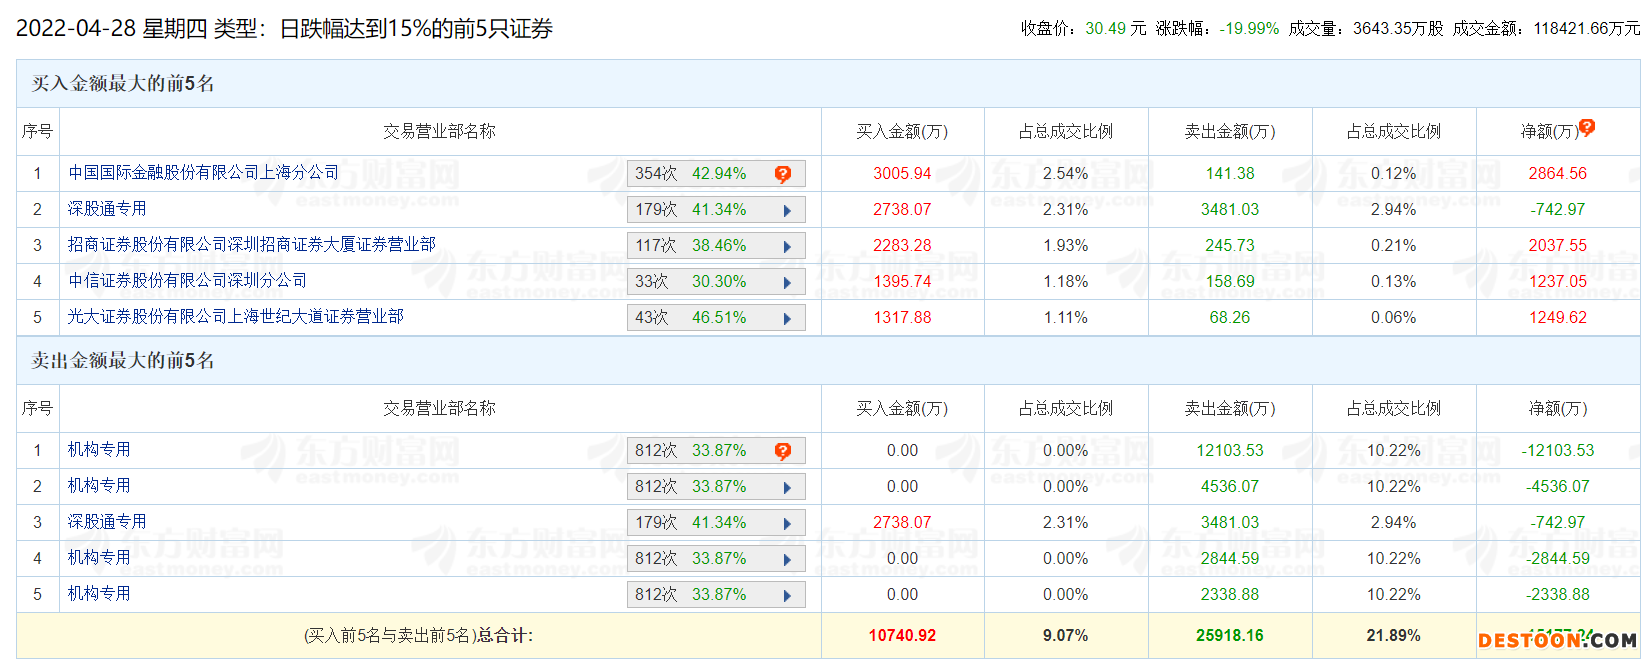Image resolution: width=1650 pixels, height=663 pixels.
Task: Select the 卖出金额最大的前5名 section header
Action: (123, 361)
